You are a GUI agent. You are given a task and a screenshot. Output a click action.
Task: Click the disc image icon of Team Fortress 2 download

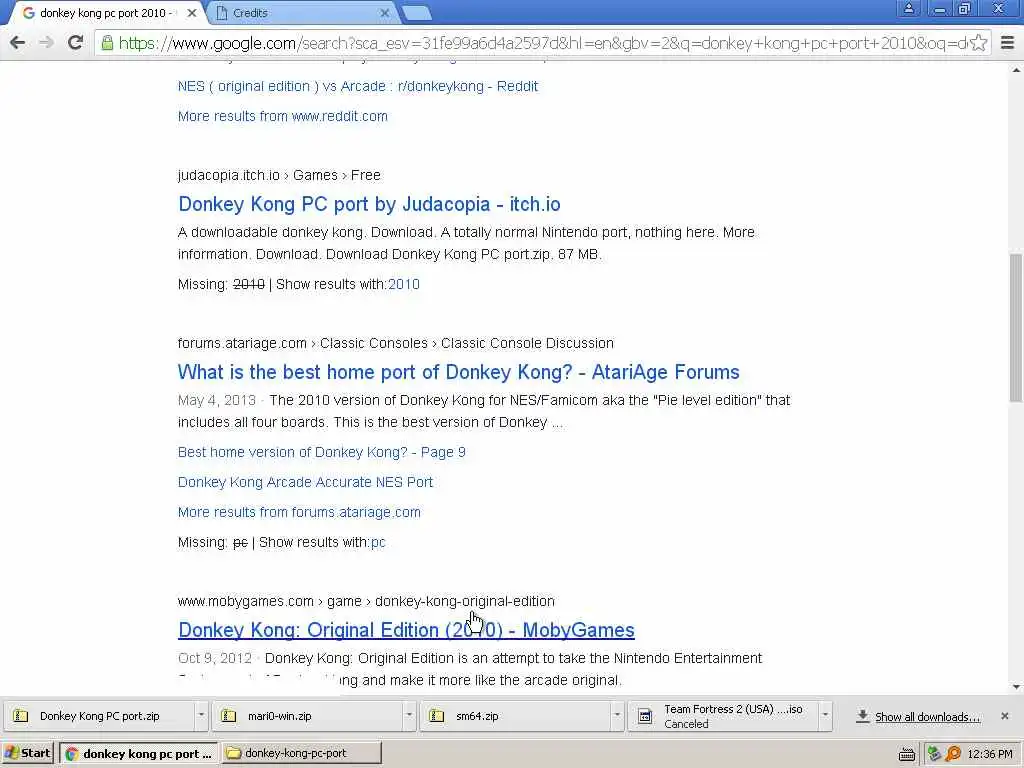(645, 716)
